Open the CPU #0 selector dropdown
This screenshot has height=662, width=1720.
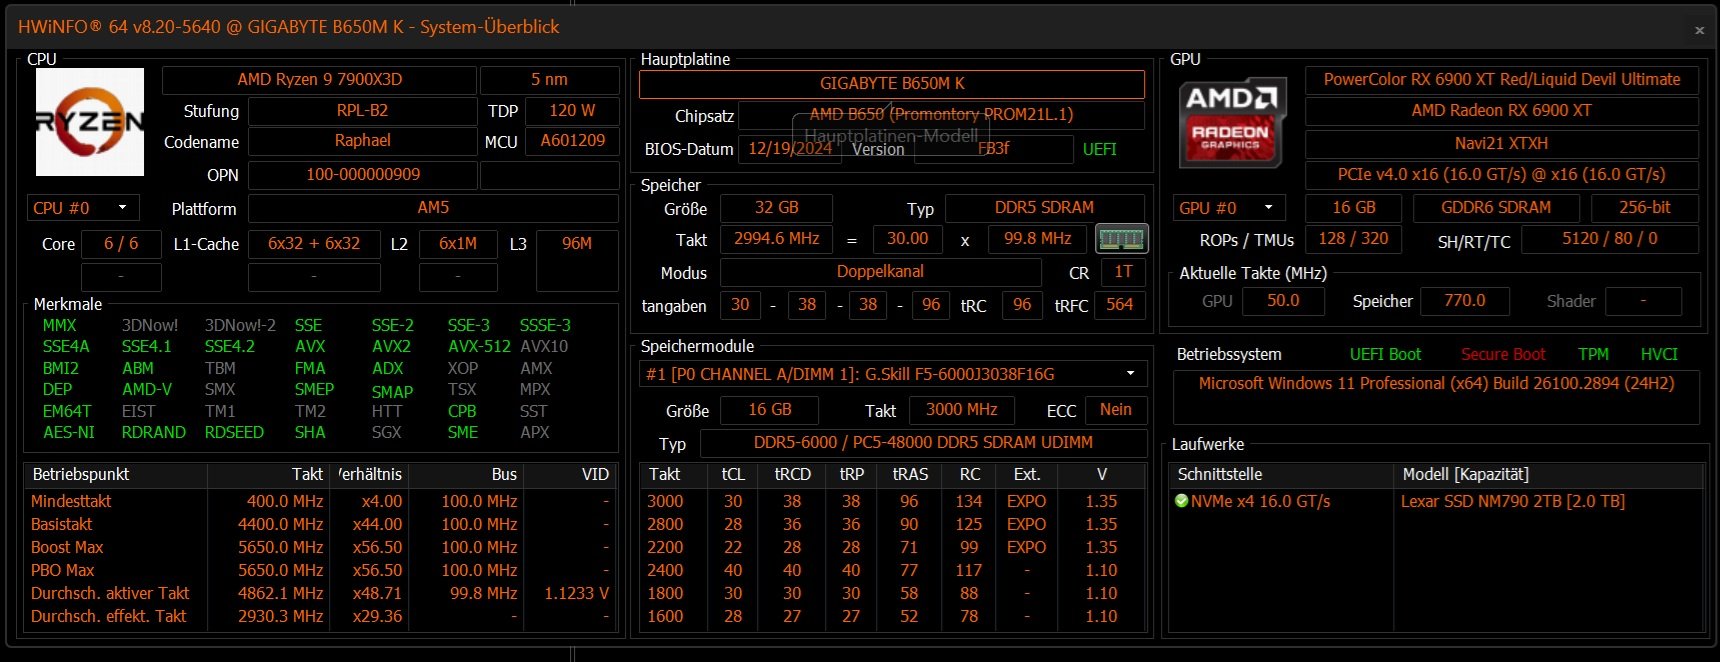[x=82, y=208]
